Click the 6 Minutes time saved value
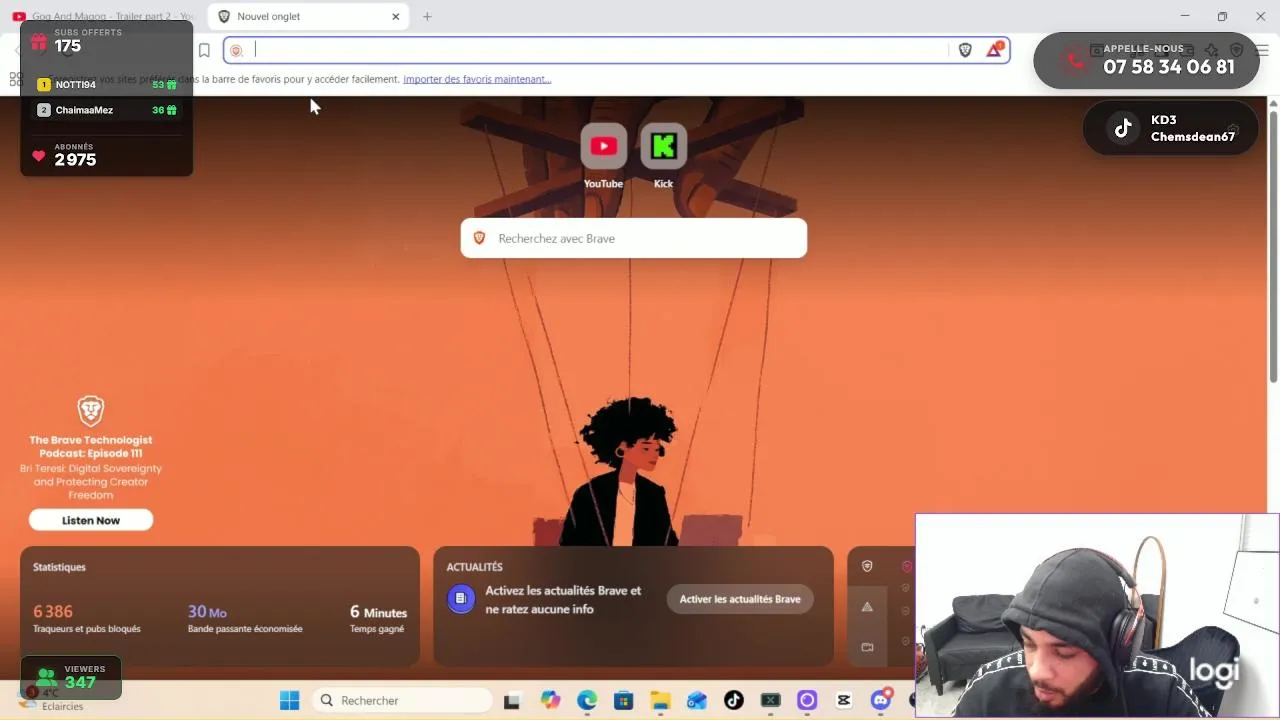The height and width of the screenshot is (720, 1280). coord(378,611)
